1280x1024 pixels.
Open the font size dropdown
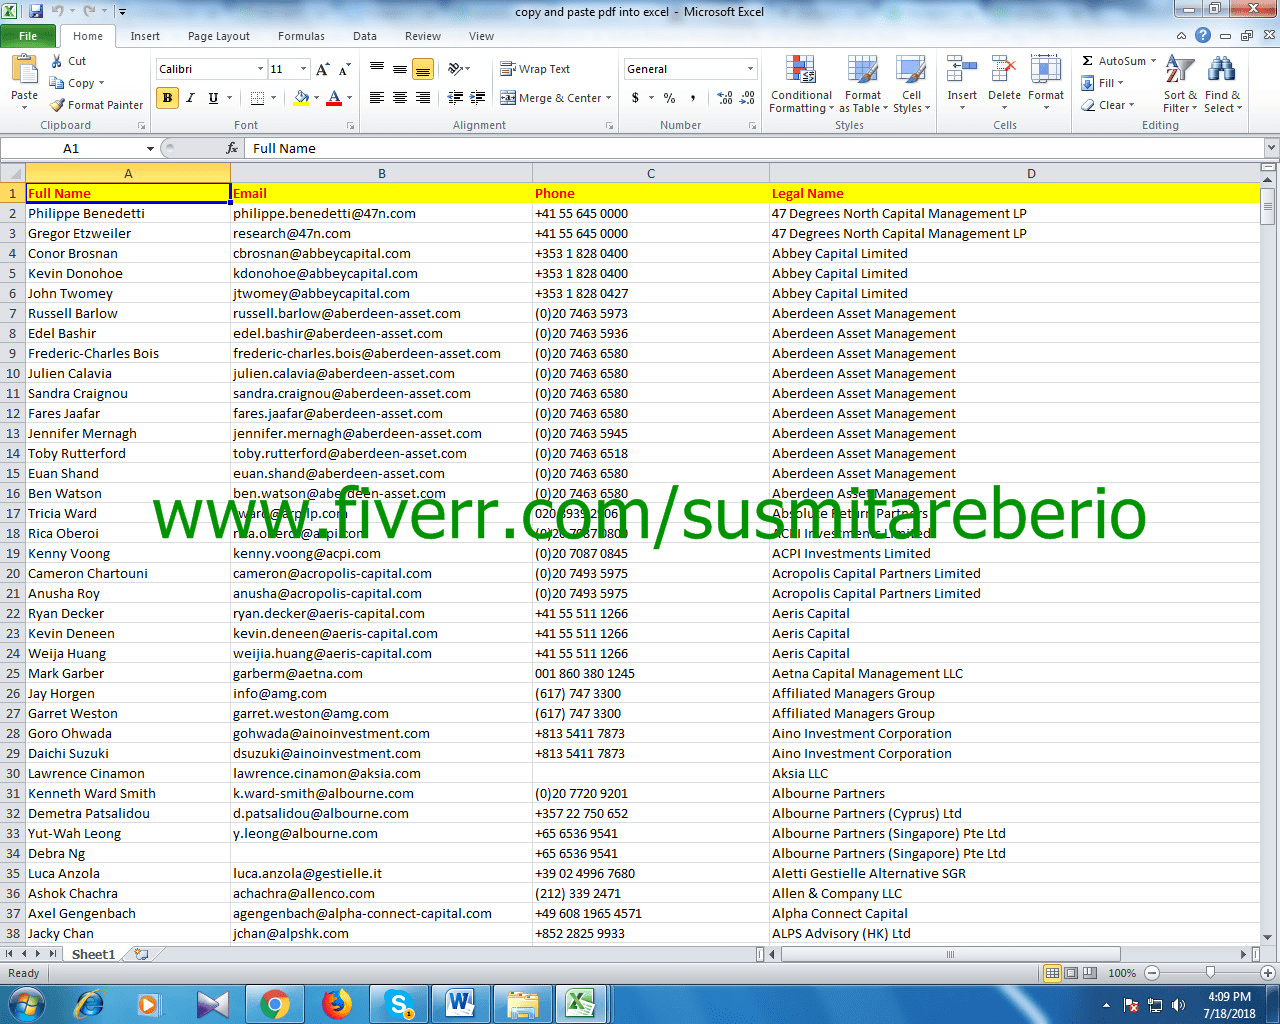pos(303,69)
